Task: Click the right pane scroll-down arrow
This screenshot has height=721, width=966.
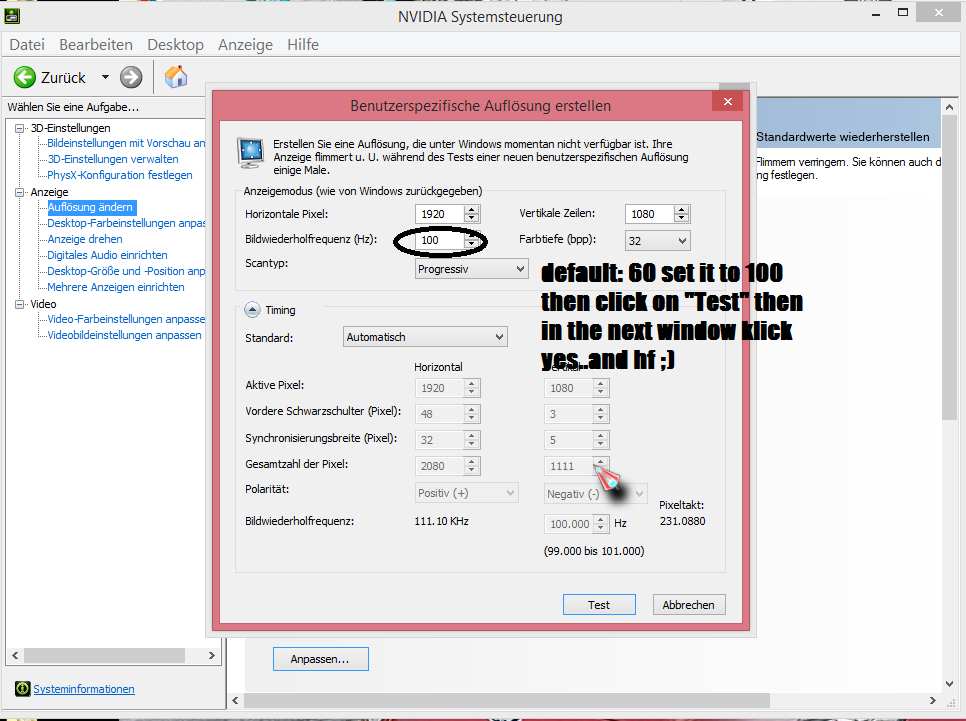Action: 949,683
